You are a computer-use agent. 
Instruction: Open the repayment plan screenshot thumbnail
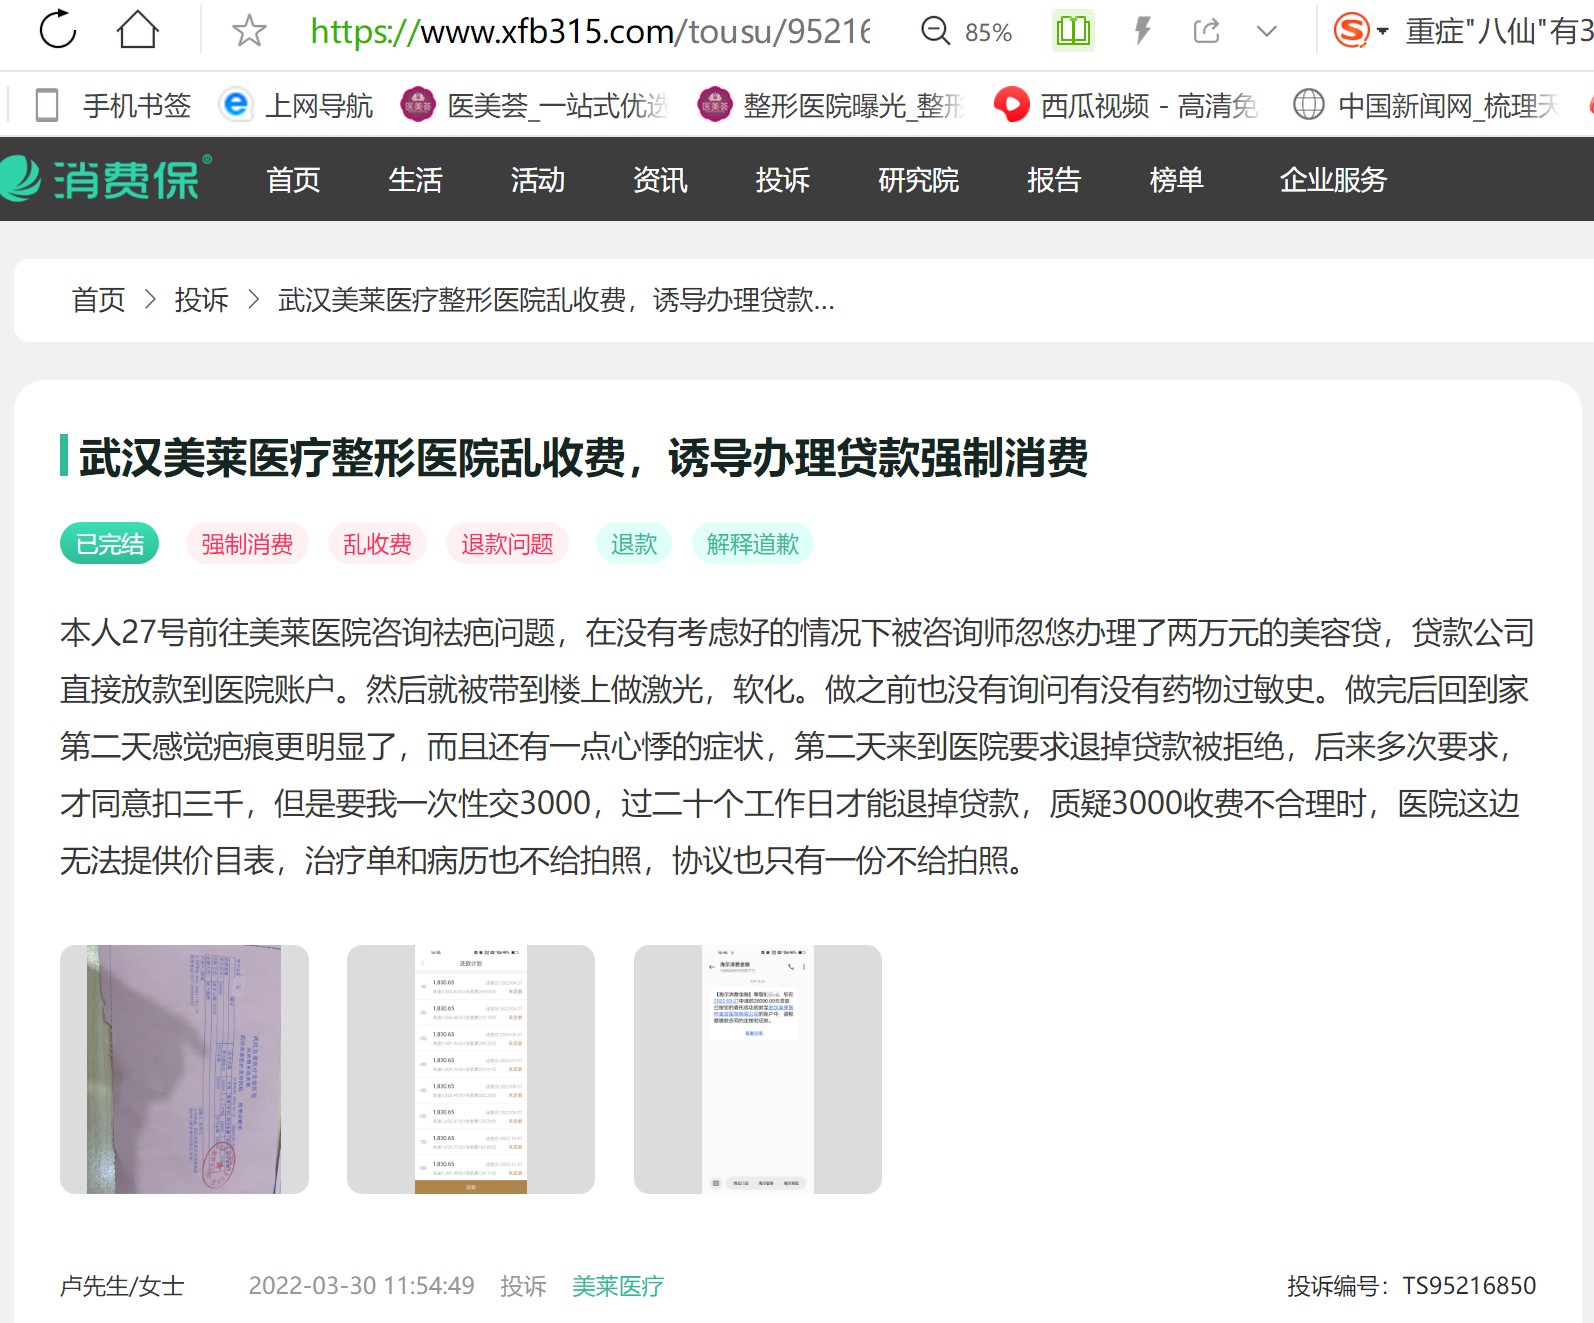tap(471, 1069)
